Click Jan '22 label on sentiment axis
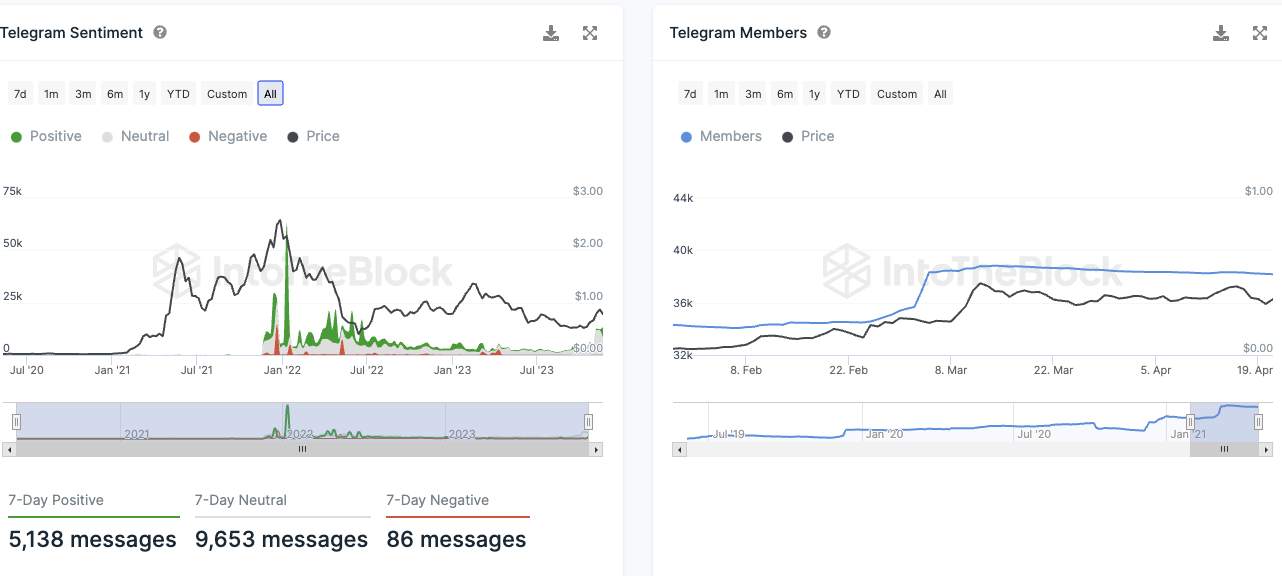Viewport: 1282px width, 576px height. coord(282,370)
